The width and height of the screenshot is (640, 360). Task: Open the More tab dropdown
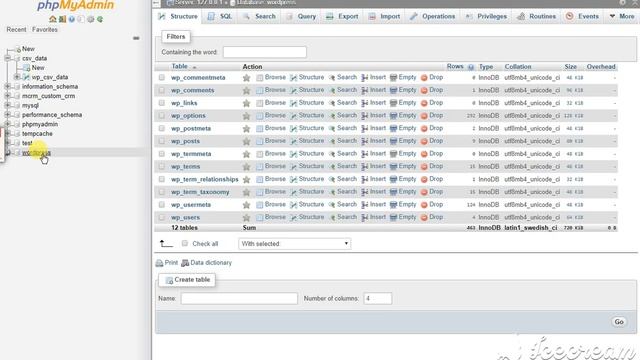(622, 16)
